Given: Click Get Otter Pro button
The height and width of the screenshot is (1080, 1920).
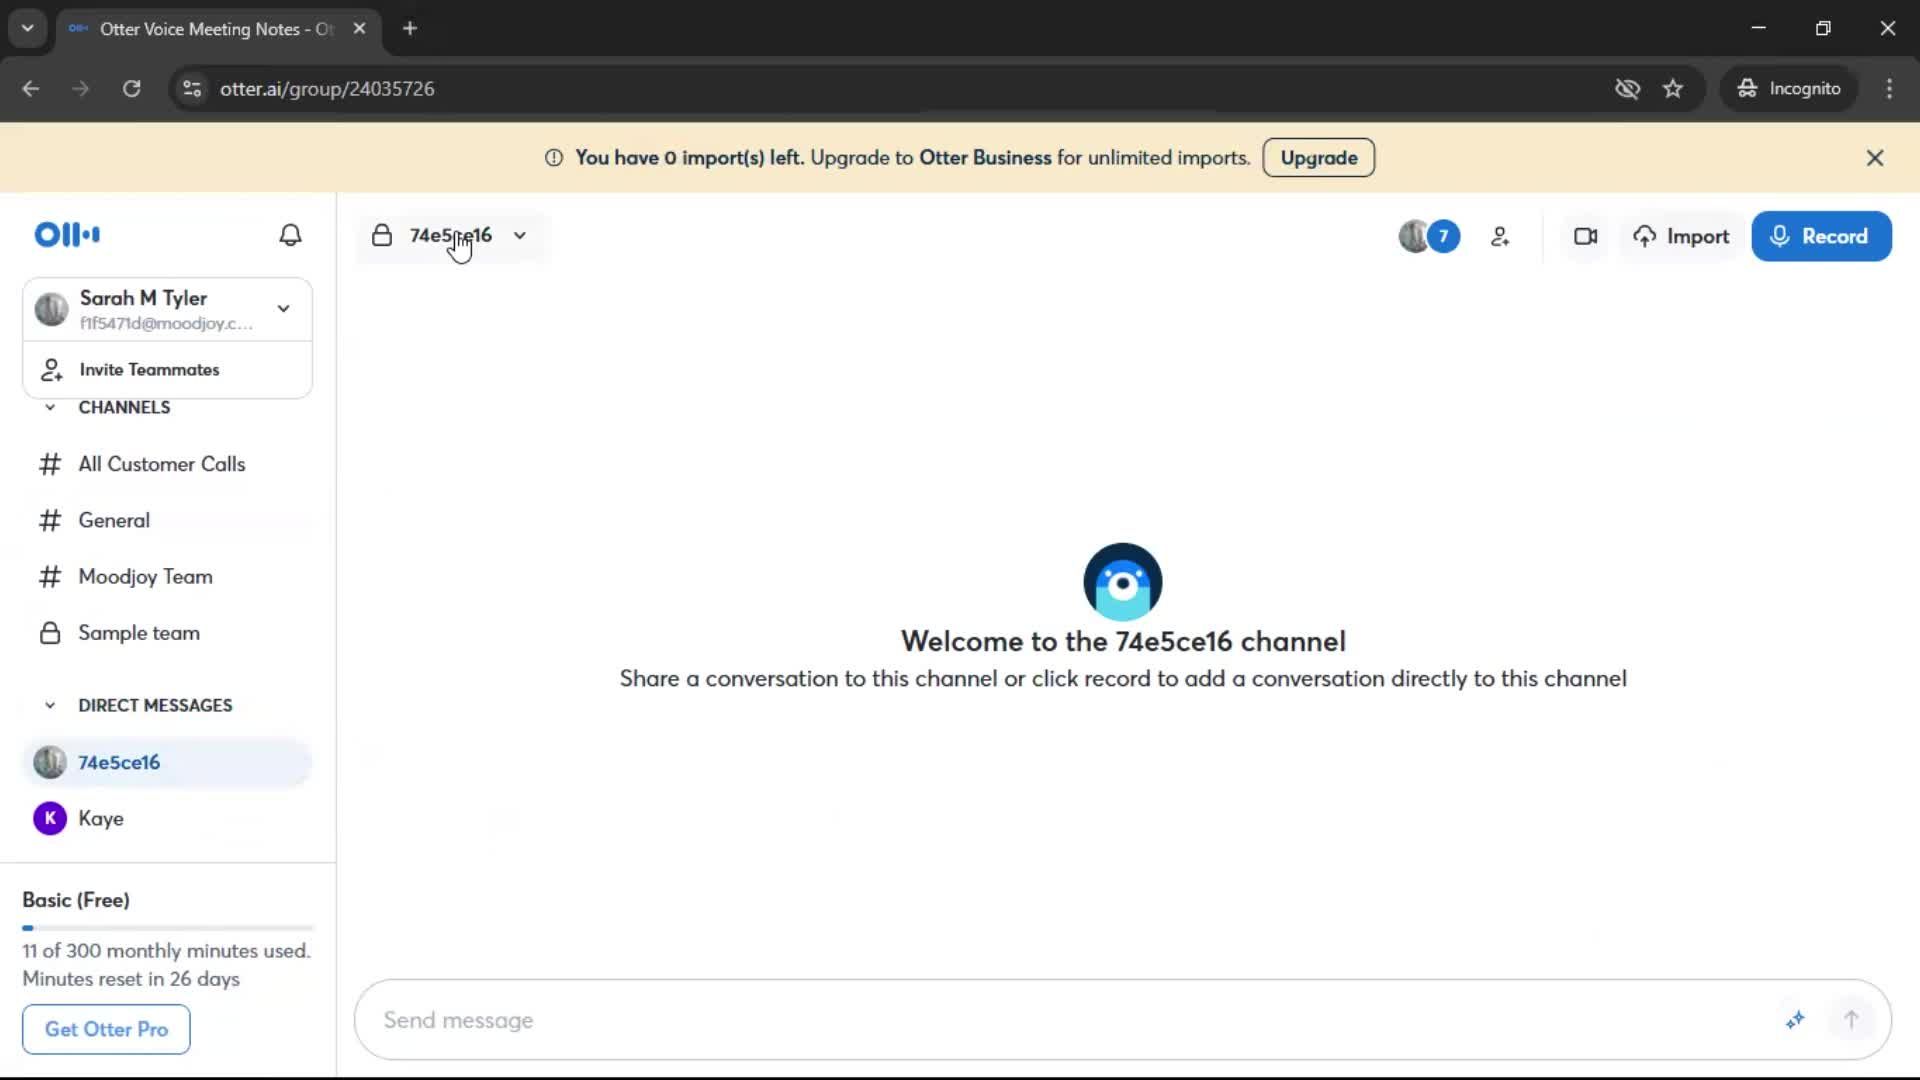Looking at the screenshot, I should [x=106, y=1029].
